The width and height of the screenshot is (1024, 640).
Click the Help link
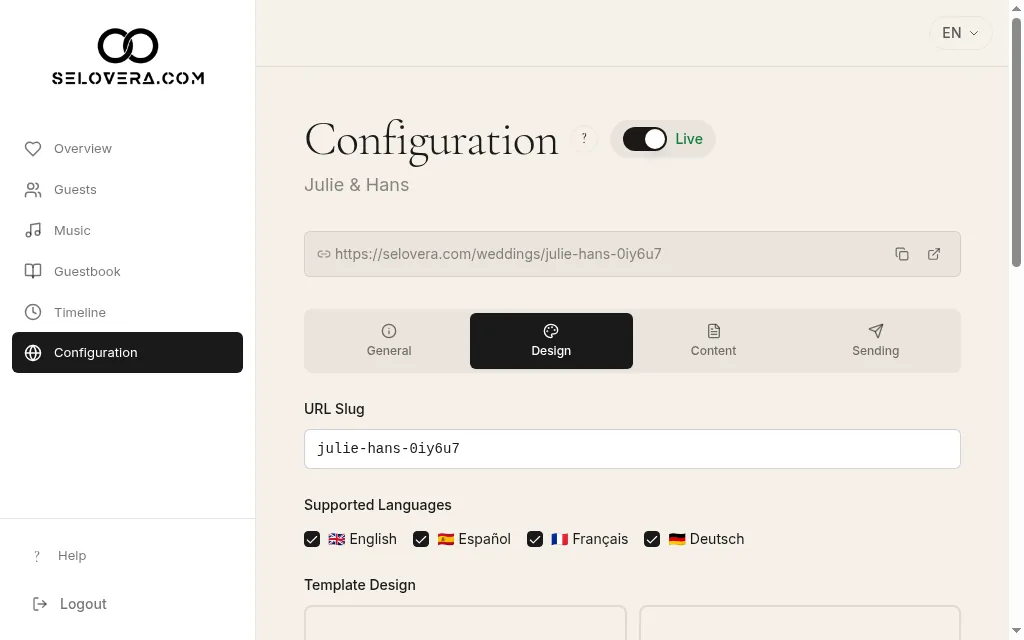click(x=72, y=556)
